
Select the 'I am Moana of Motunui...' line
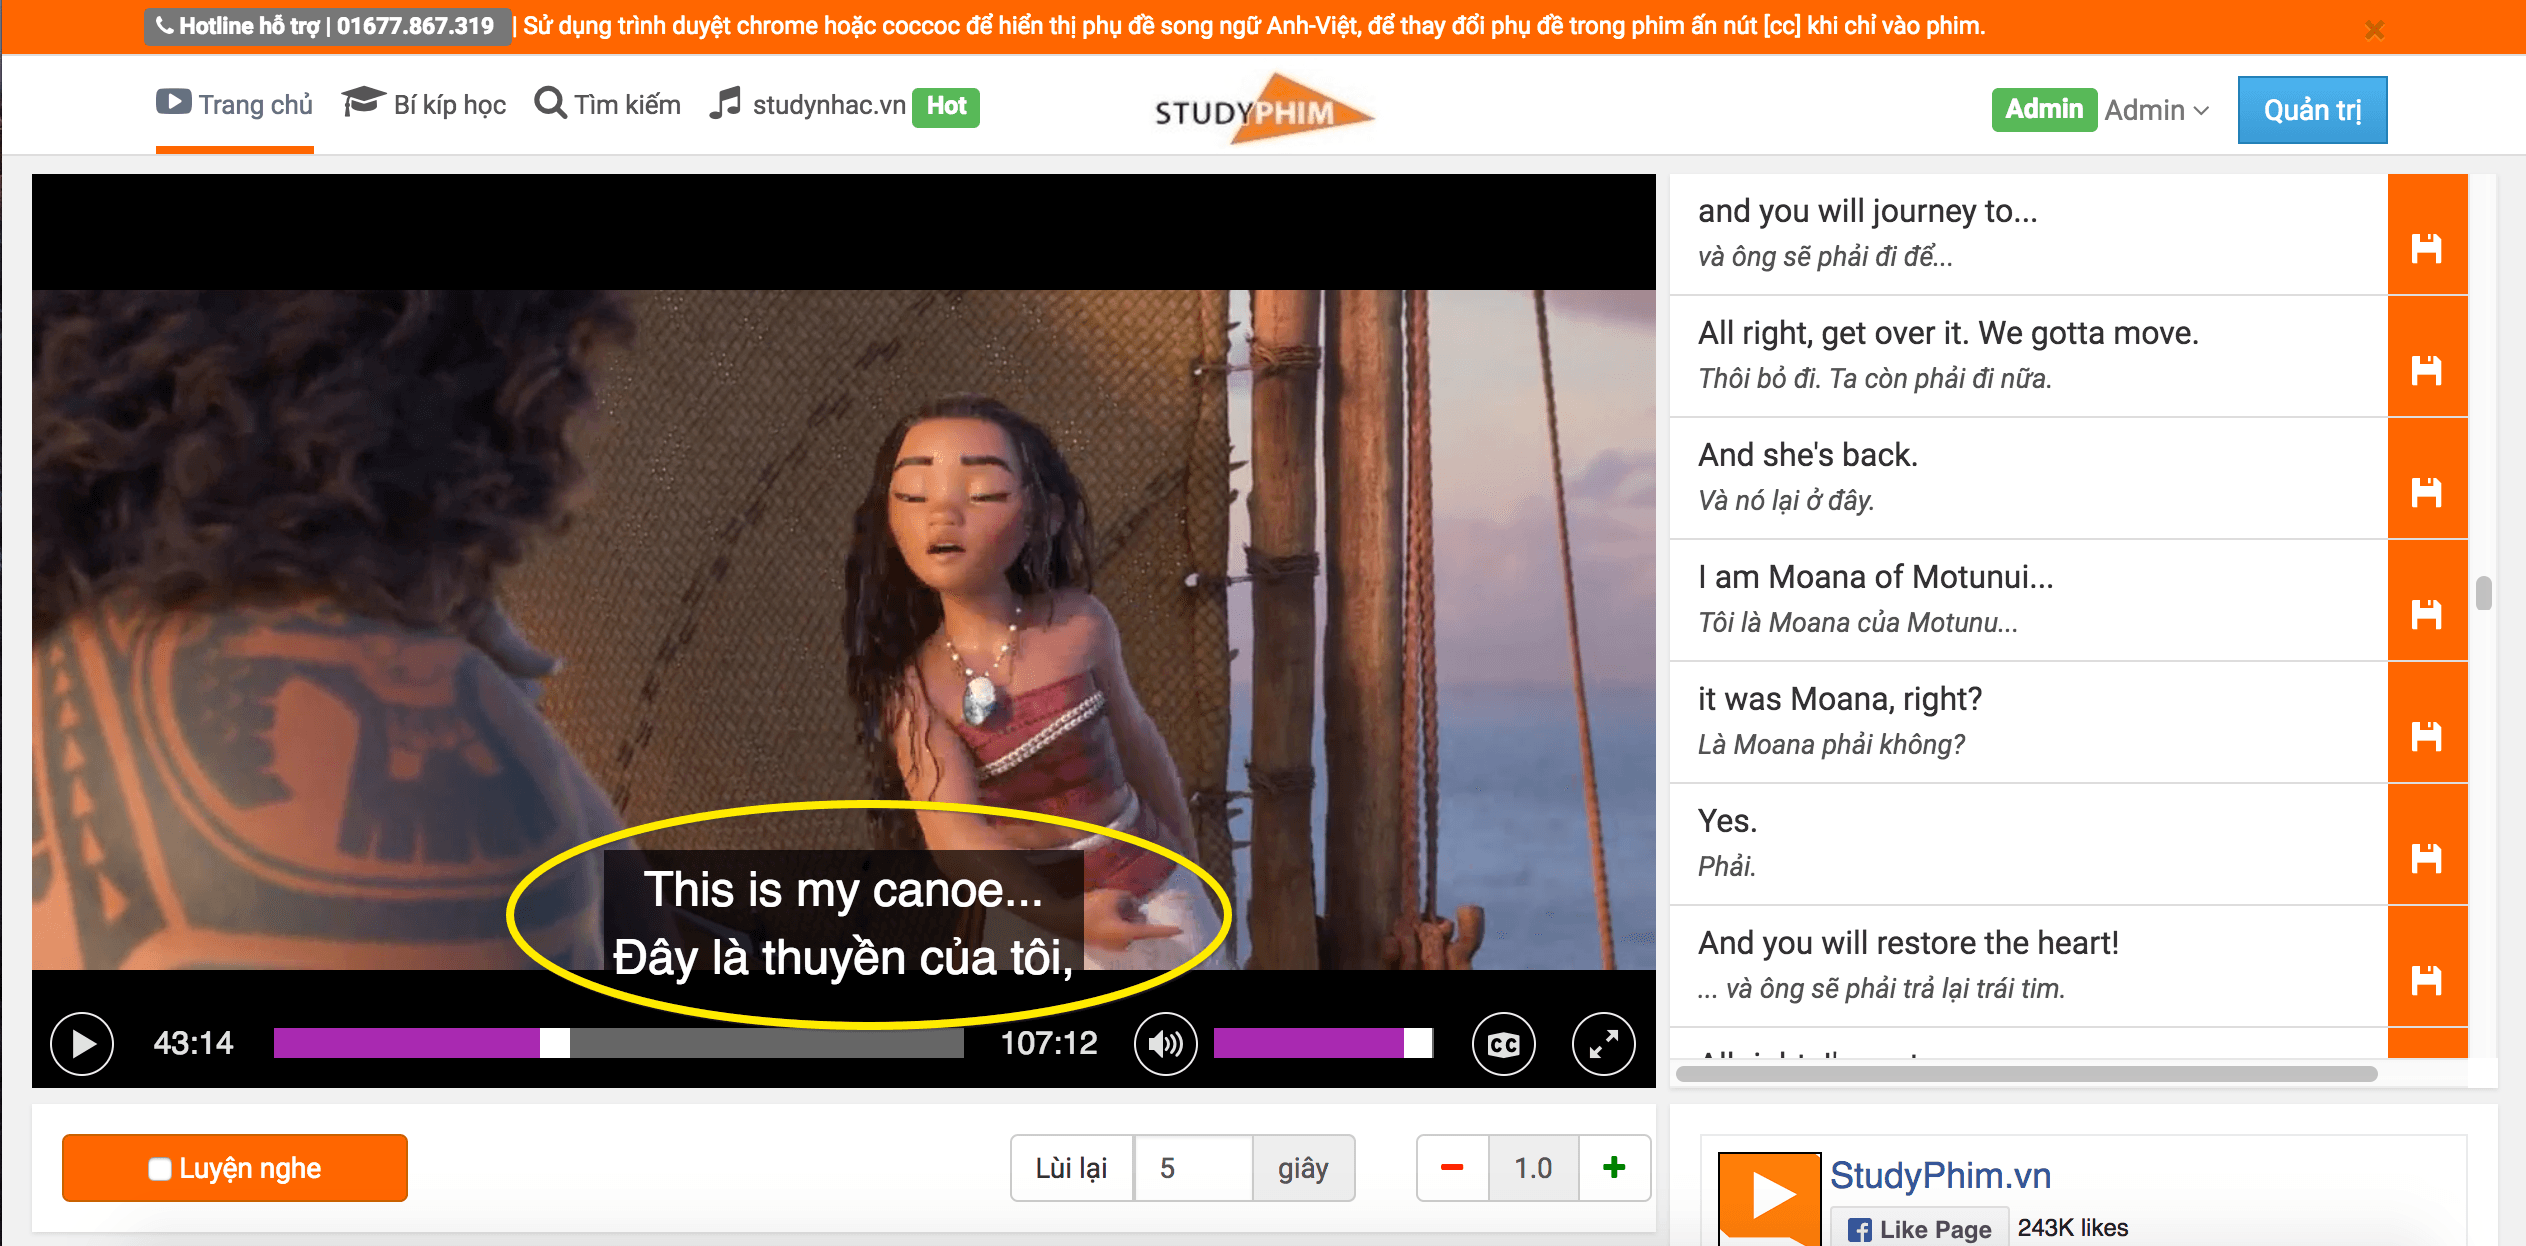click(x=2029, y=601)
